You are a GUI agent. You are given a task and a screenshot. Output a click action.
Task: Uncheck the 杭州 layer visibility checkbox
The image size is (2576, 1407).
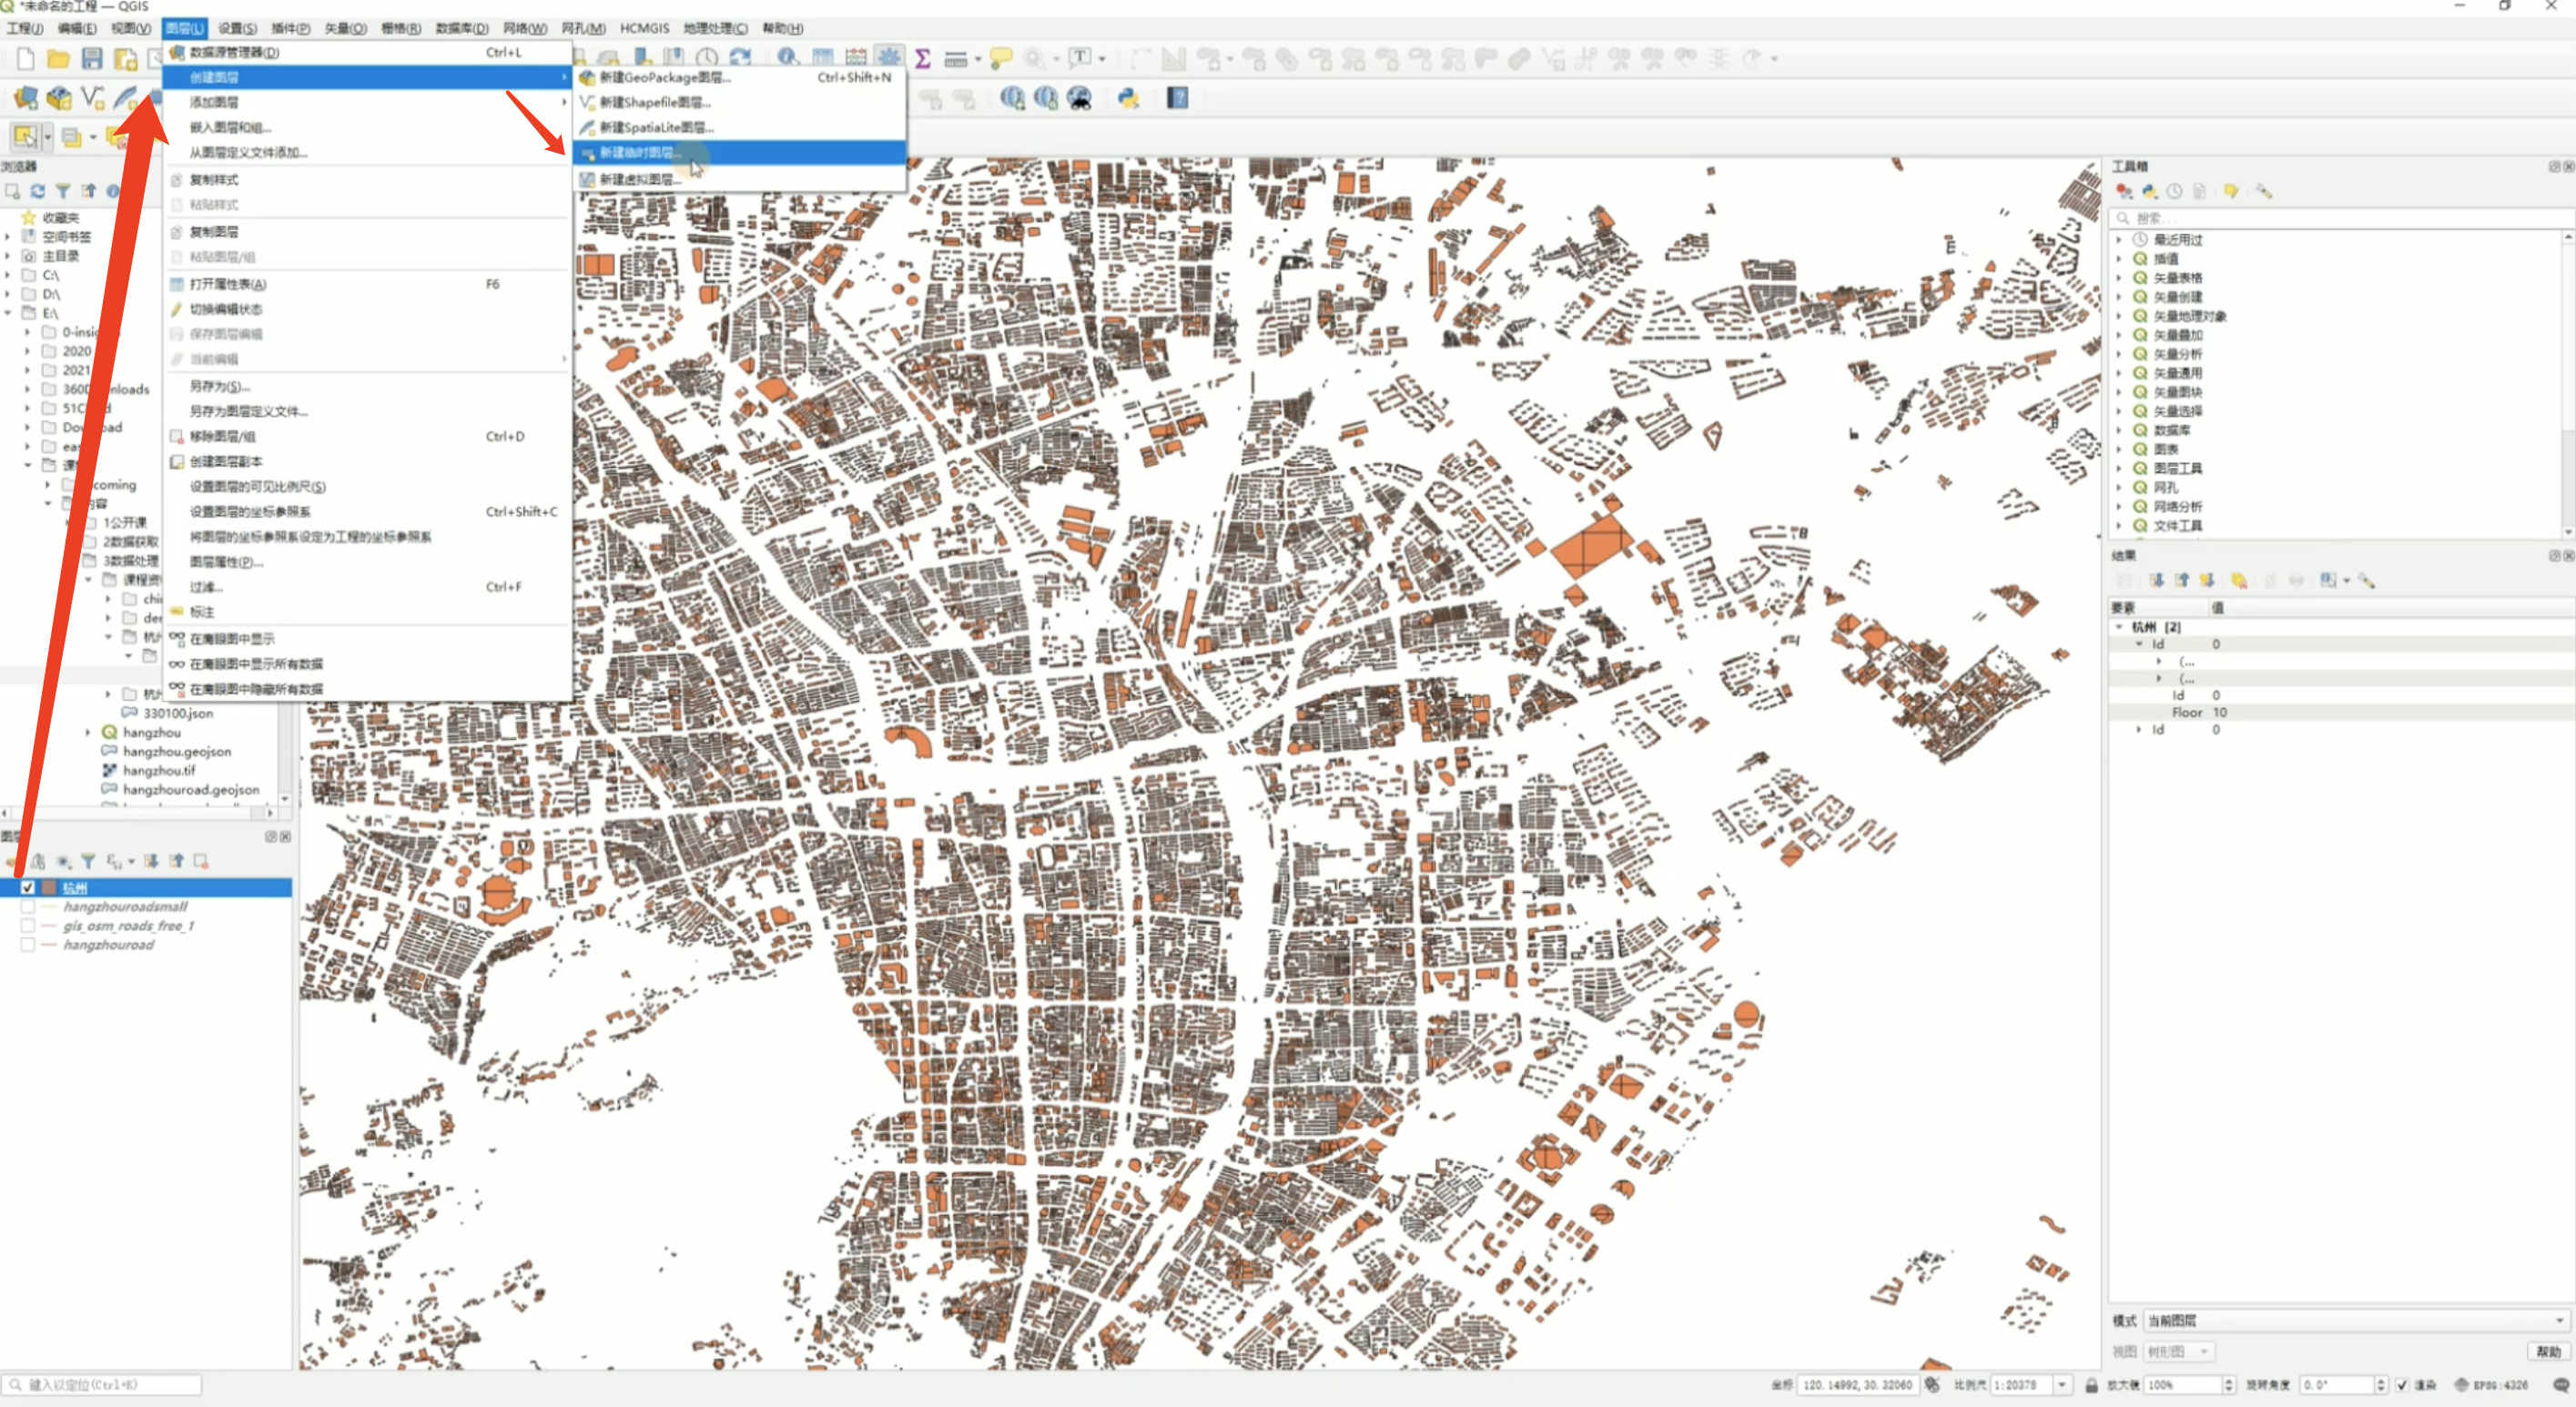click(x=28, y=887)
